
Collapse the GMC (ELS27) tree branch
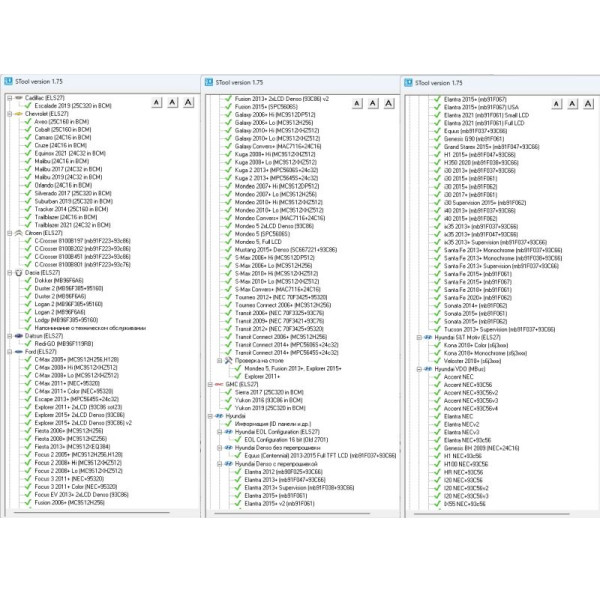(x=207, y=383)
